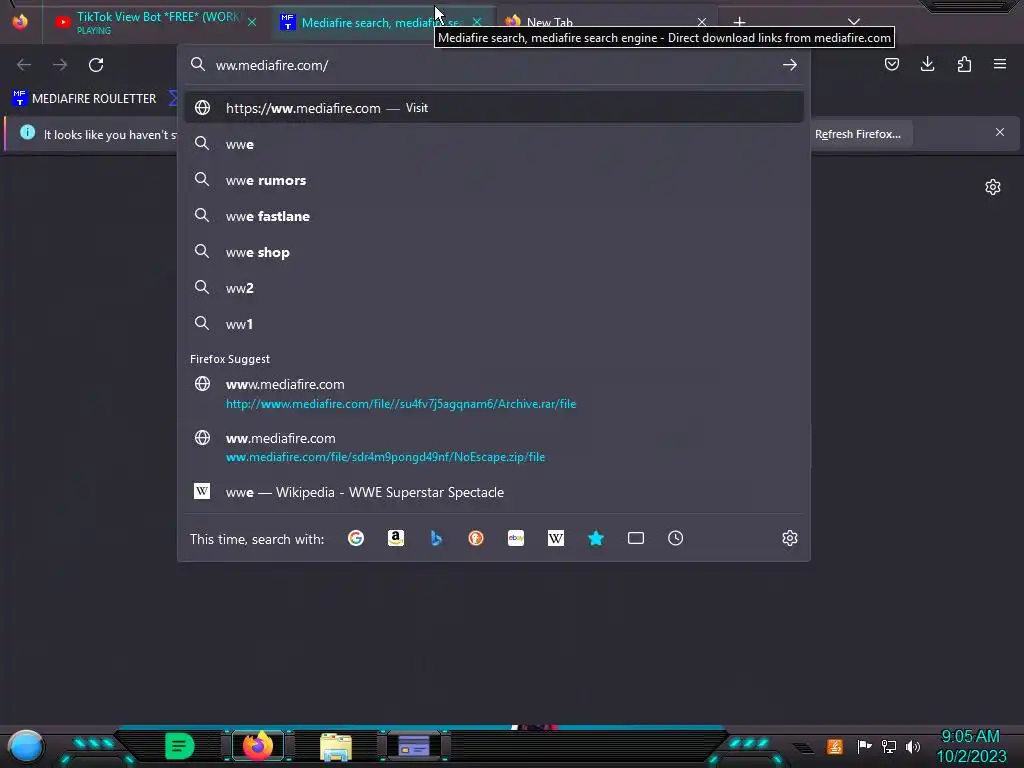This screenshot has height=768, width=1024.
Task: Search history with the clock icon
Action: coord(675,538)
